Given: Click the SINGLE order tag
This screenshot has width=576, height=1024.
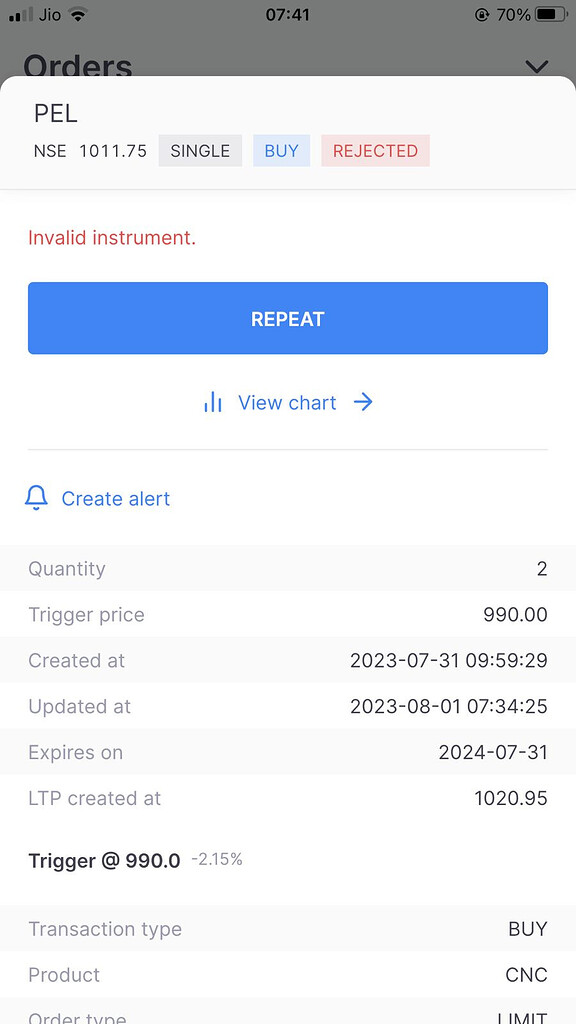Looking at the screenshot, I should click(200, 151).
